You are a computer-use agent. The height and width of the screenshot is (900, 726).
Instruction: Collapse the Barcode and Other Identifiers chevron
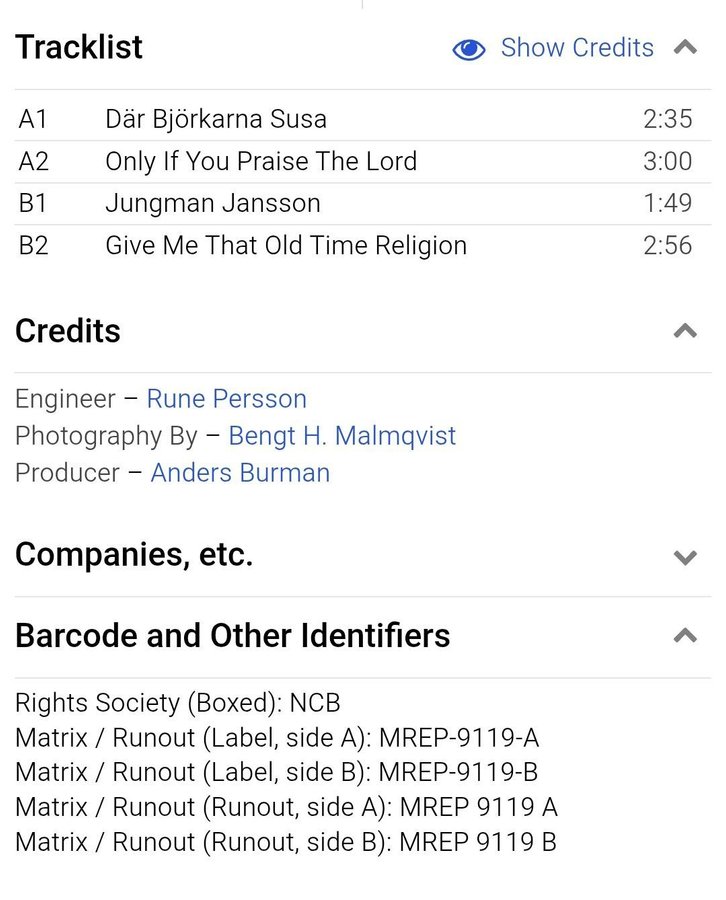pyautogui.click(x=685, y=635)
